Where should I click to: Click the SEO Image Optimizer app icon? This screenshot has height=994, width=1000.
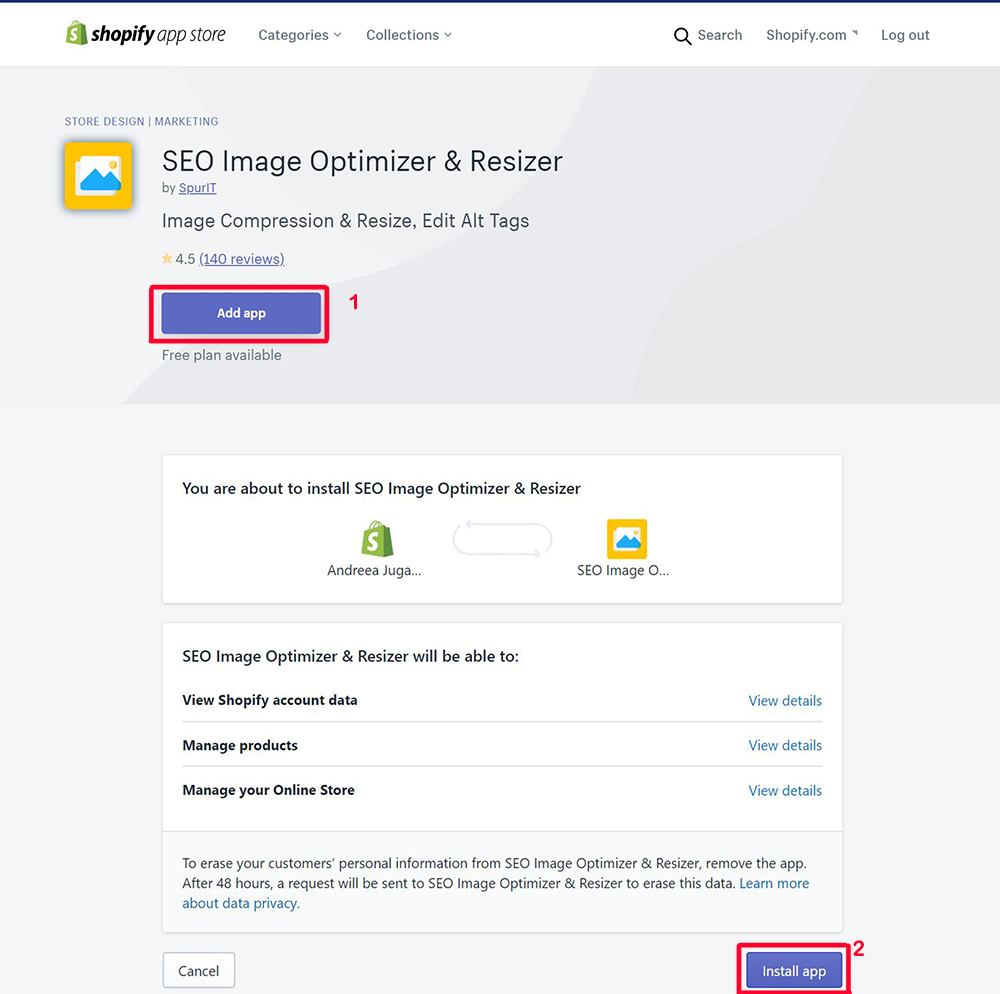tap(98, 175)
